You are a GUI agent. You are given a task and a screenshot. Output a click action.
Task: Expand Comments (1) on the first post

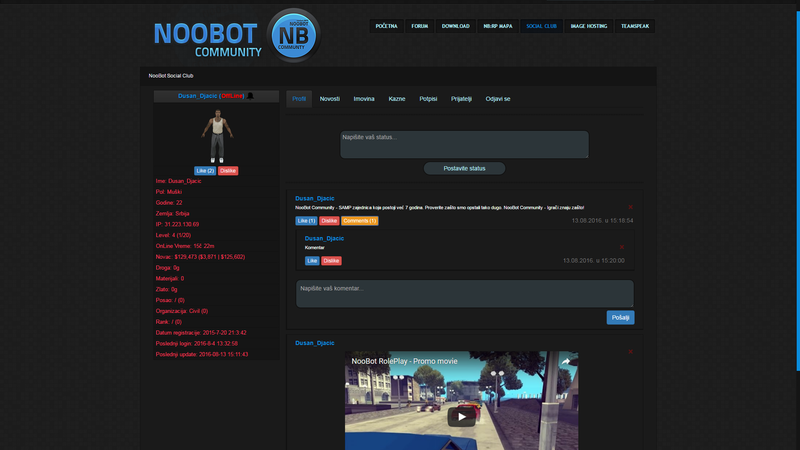pos(360,220)
